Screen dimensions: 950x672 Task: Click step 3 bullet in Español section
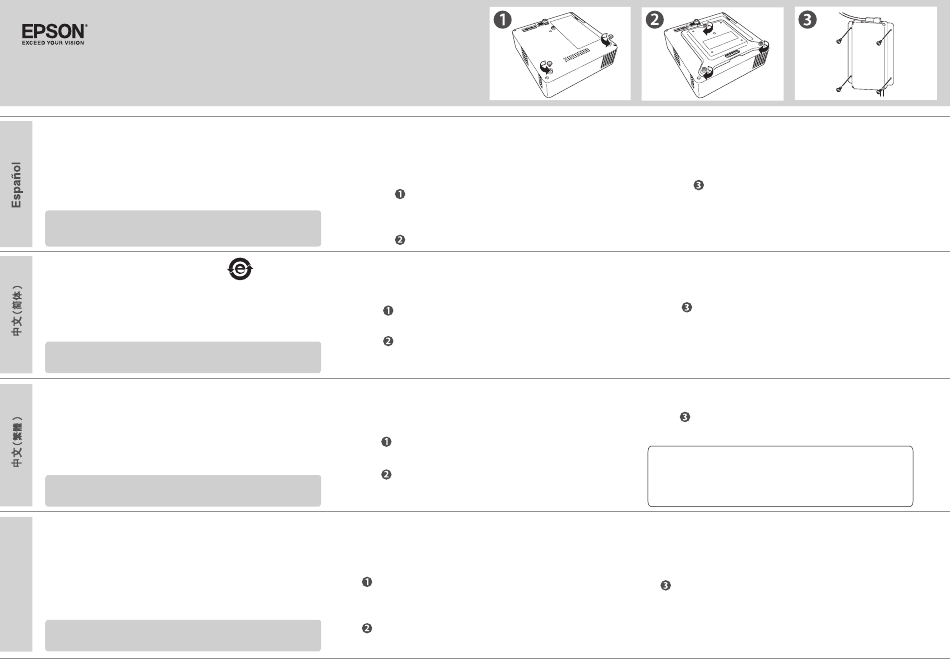pyautogui.click(x=699, y=185)
